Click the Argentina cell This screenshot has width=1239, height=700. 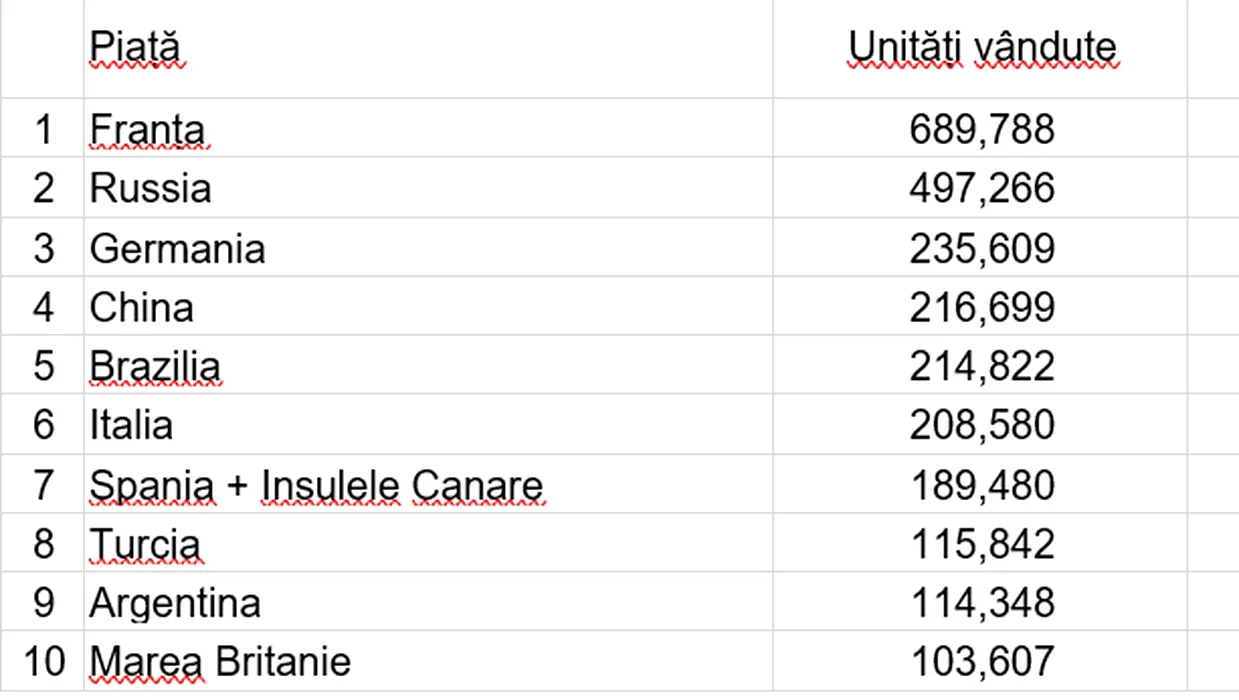click(x=428, y=602)
